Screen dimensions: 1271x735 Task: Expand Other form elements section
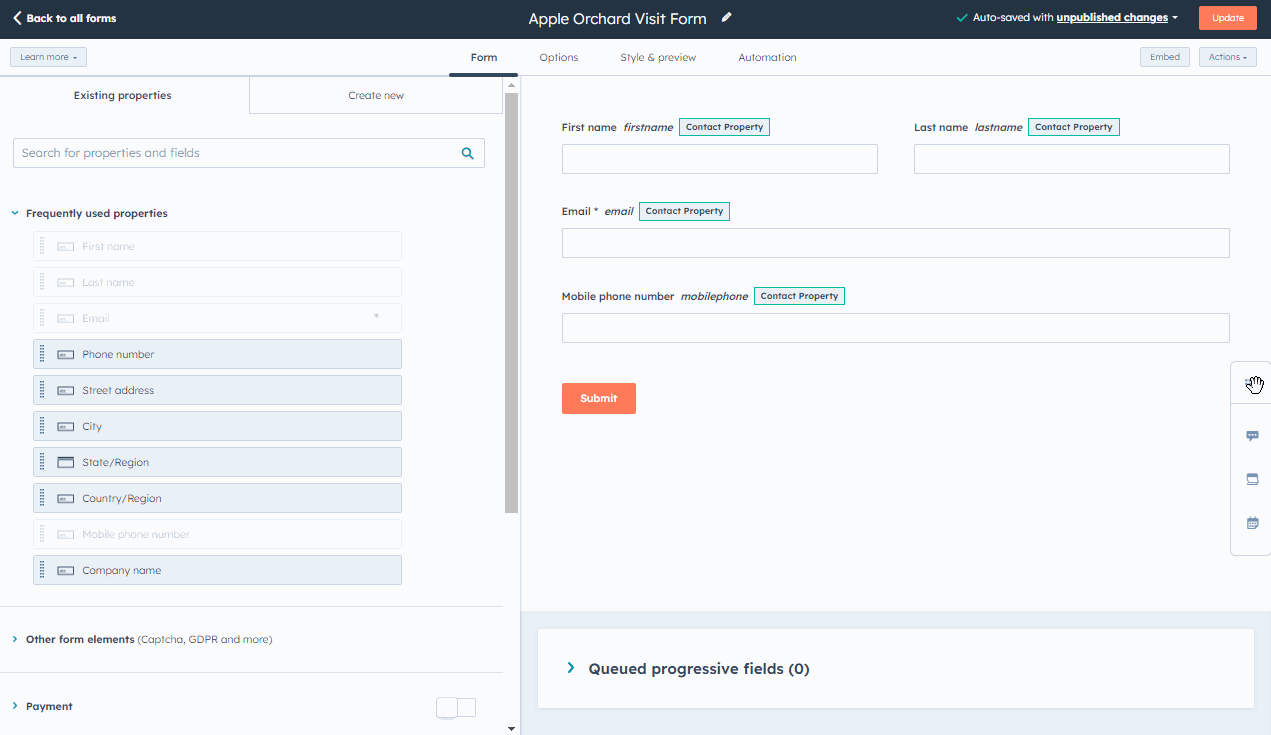tap(15, 639)
